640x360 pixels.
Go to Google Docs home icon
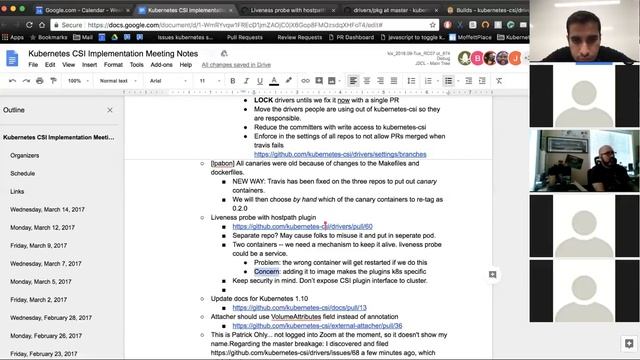click(x=12, y=58)
